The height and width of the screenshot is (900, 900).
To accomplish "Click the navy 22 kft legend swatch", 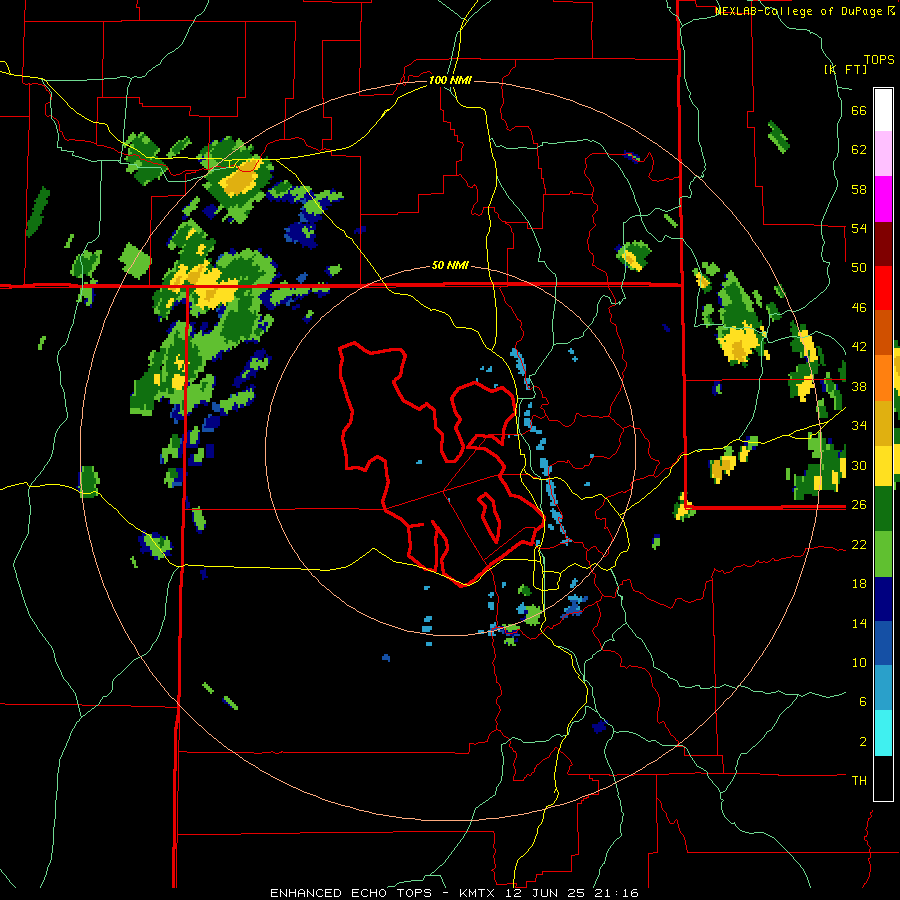I will coord(883,598).
